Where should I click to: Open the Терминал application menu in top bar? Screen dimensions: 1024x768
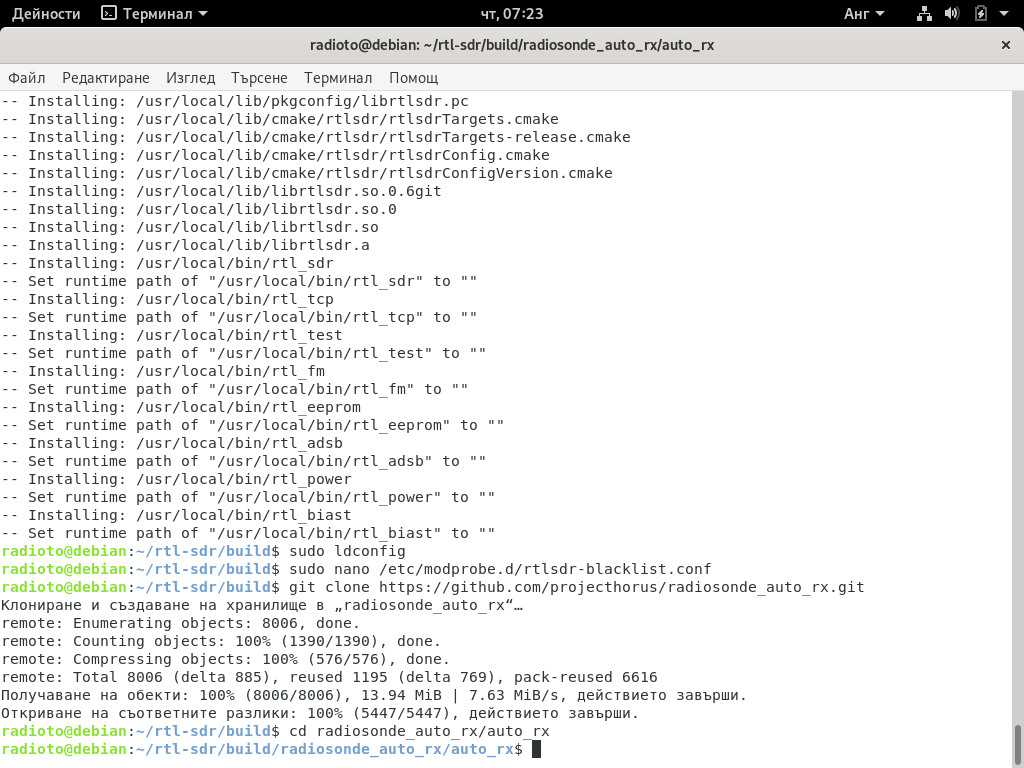(155, 13)
